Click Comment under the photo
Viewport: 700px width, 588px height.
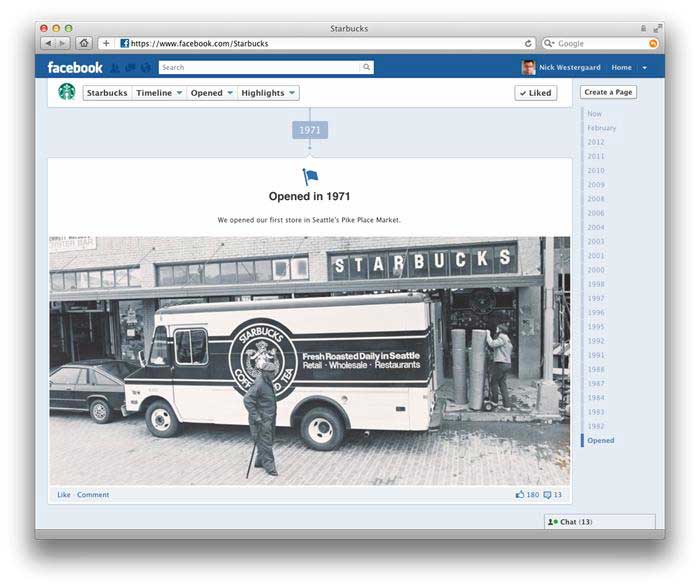(x=93, y=495)
